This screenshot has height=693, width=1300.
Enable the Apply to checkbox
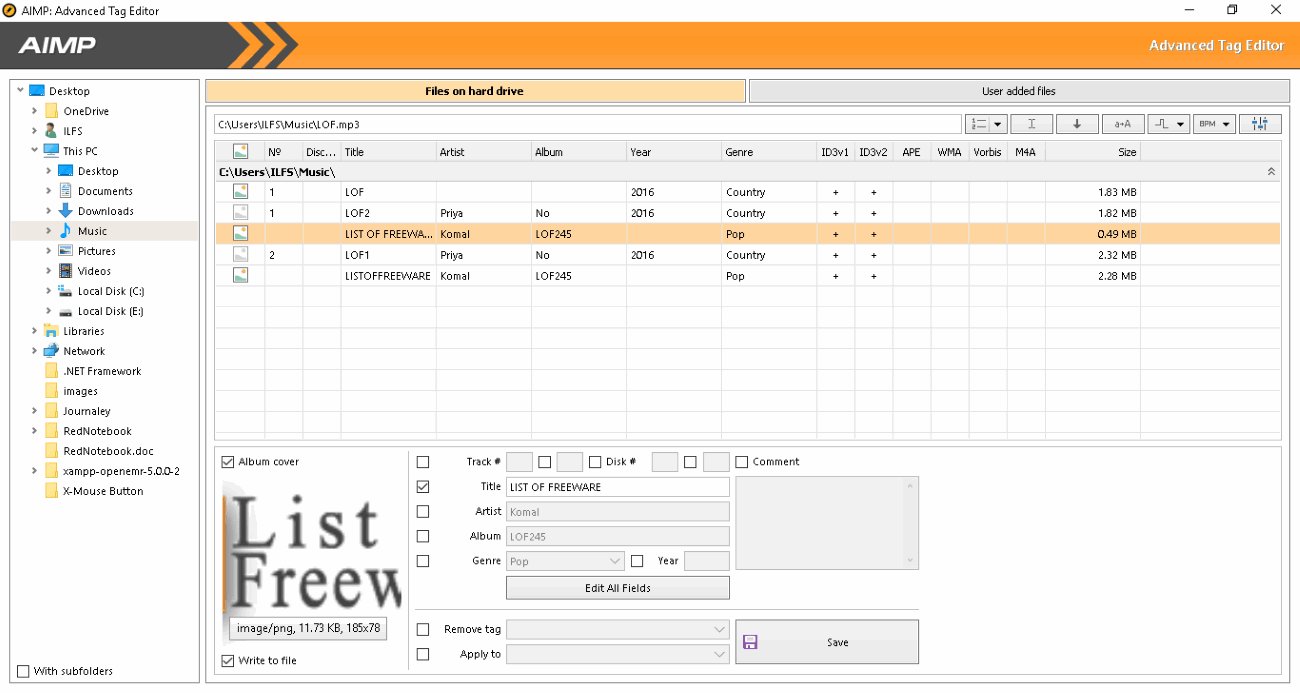pyautogui.click(x=423, y=654)
